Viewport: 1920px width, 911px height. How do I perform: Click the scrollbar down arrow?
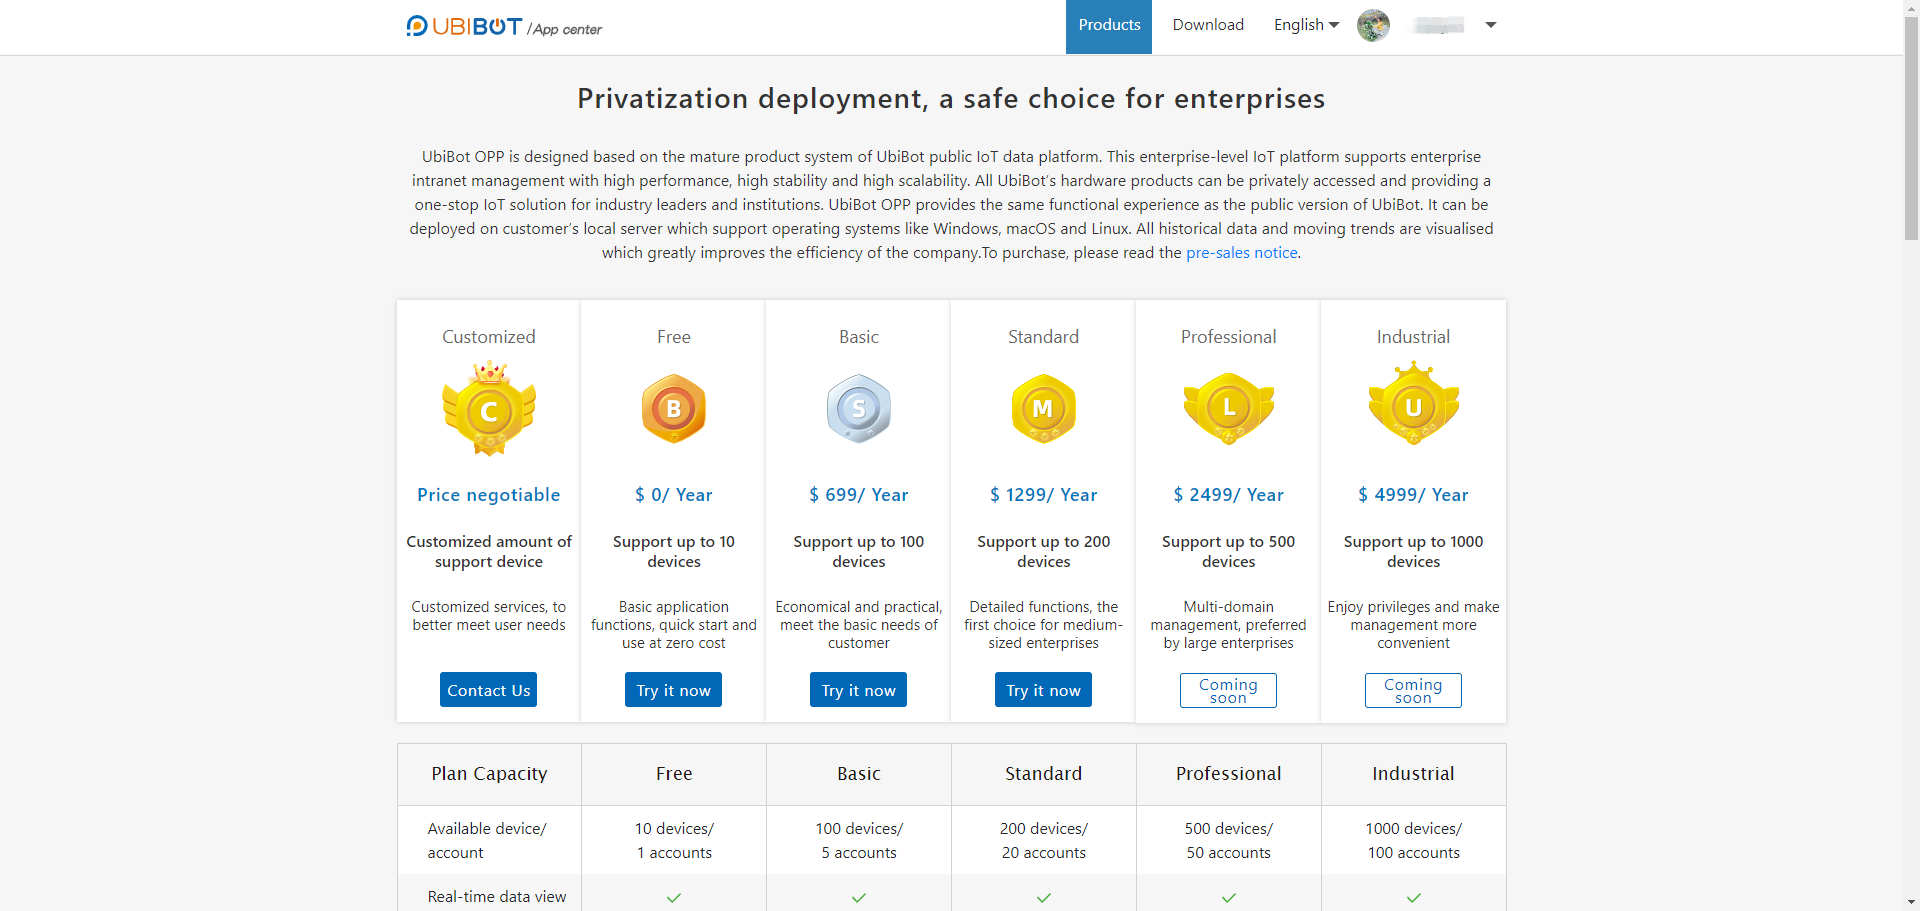1911,903
